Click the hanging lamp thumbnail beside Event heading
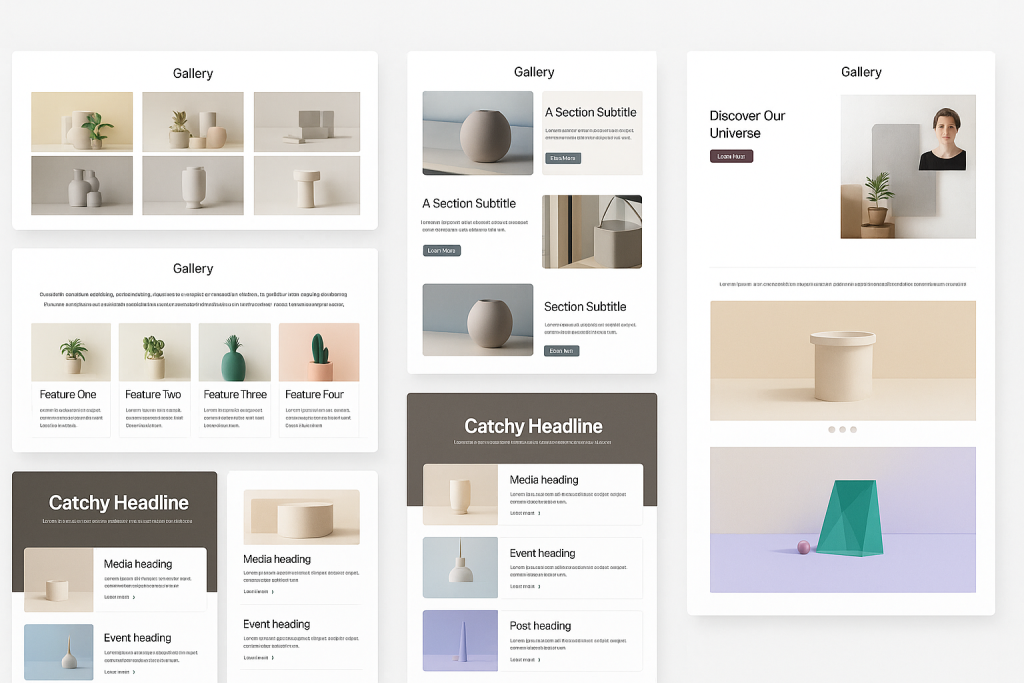1024x683 pixels. coord(460,567)
